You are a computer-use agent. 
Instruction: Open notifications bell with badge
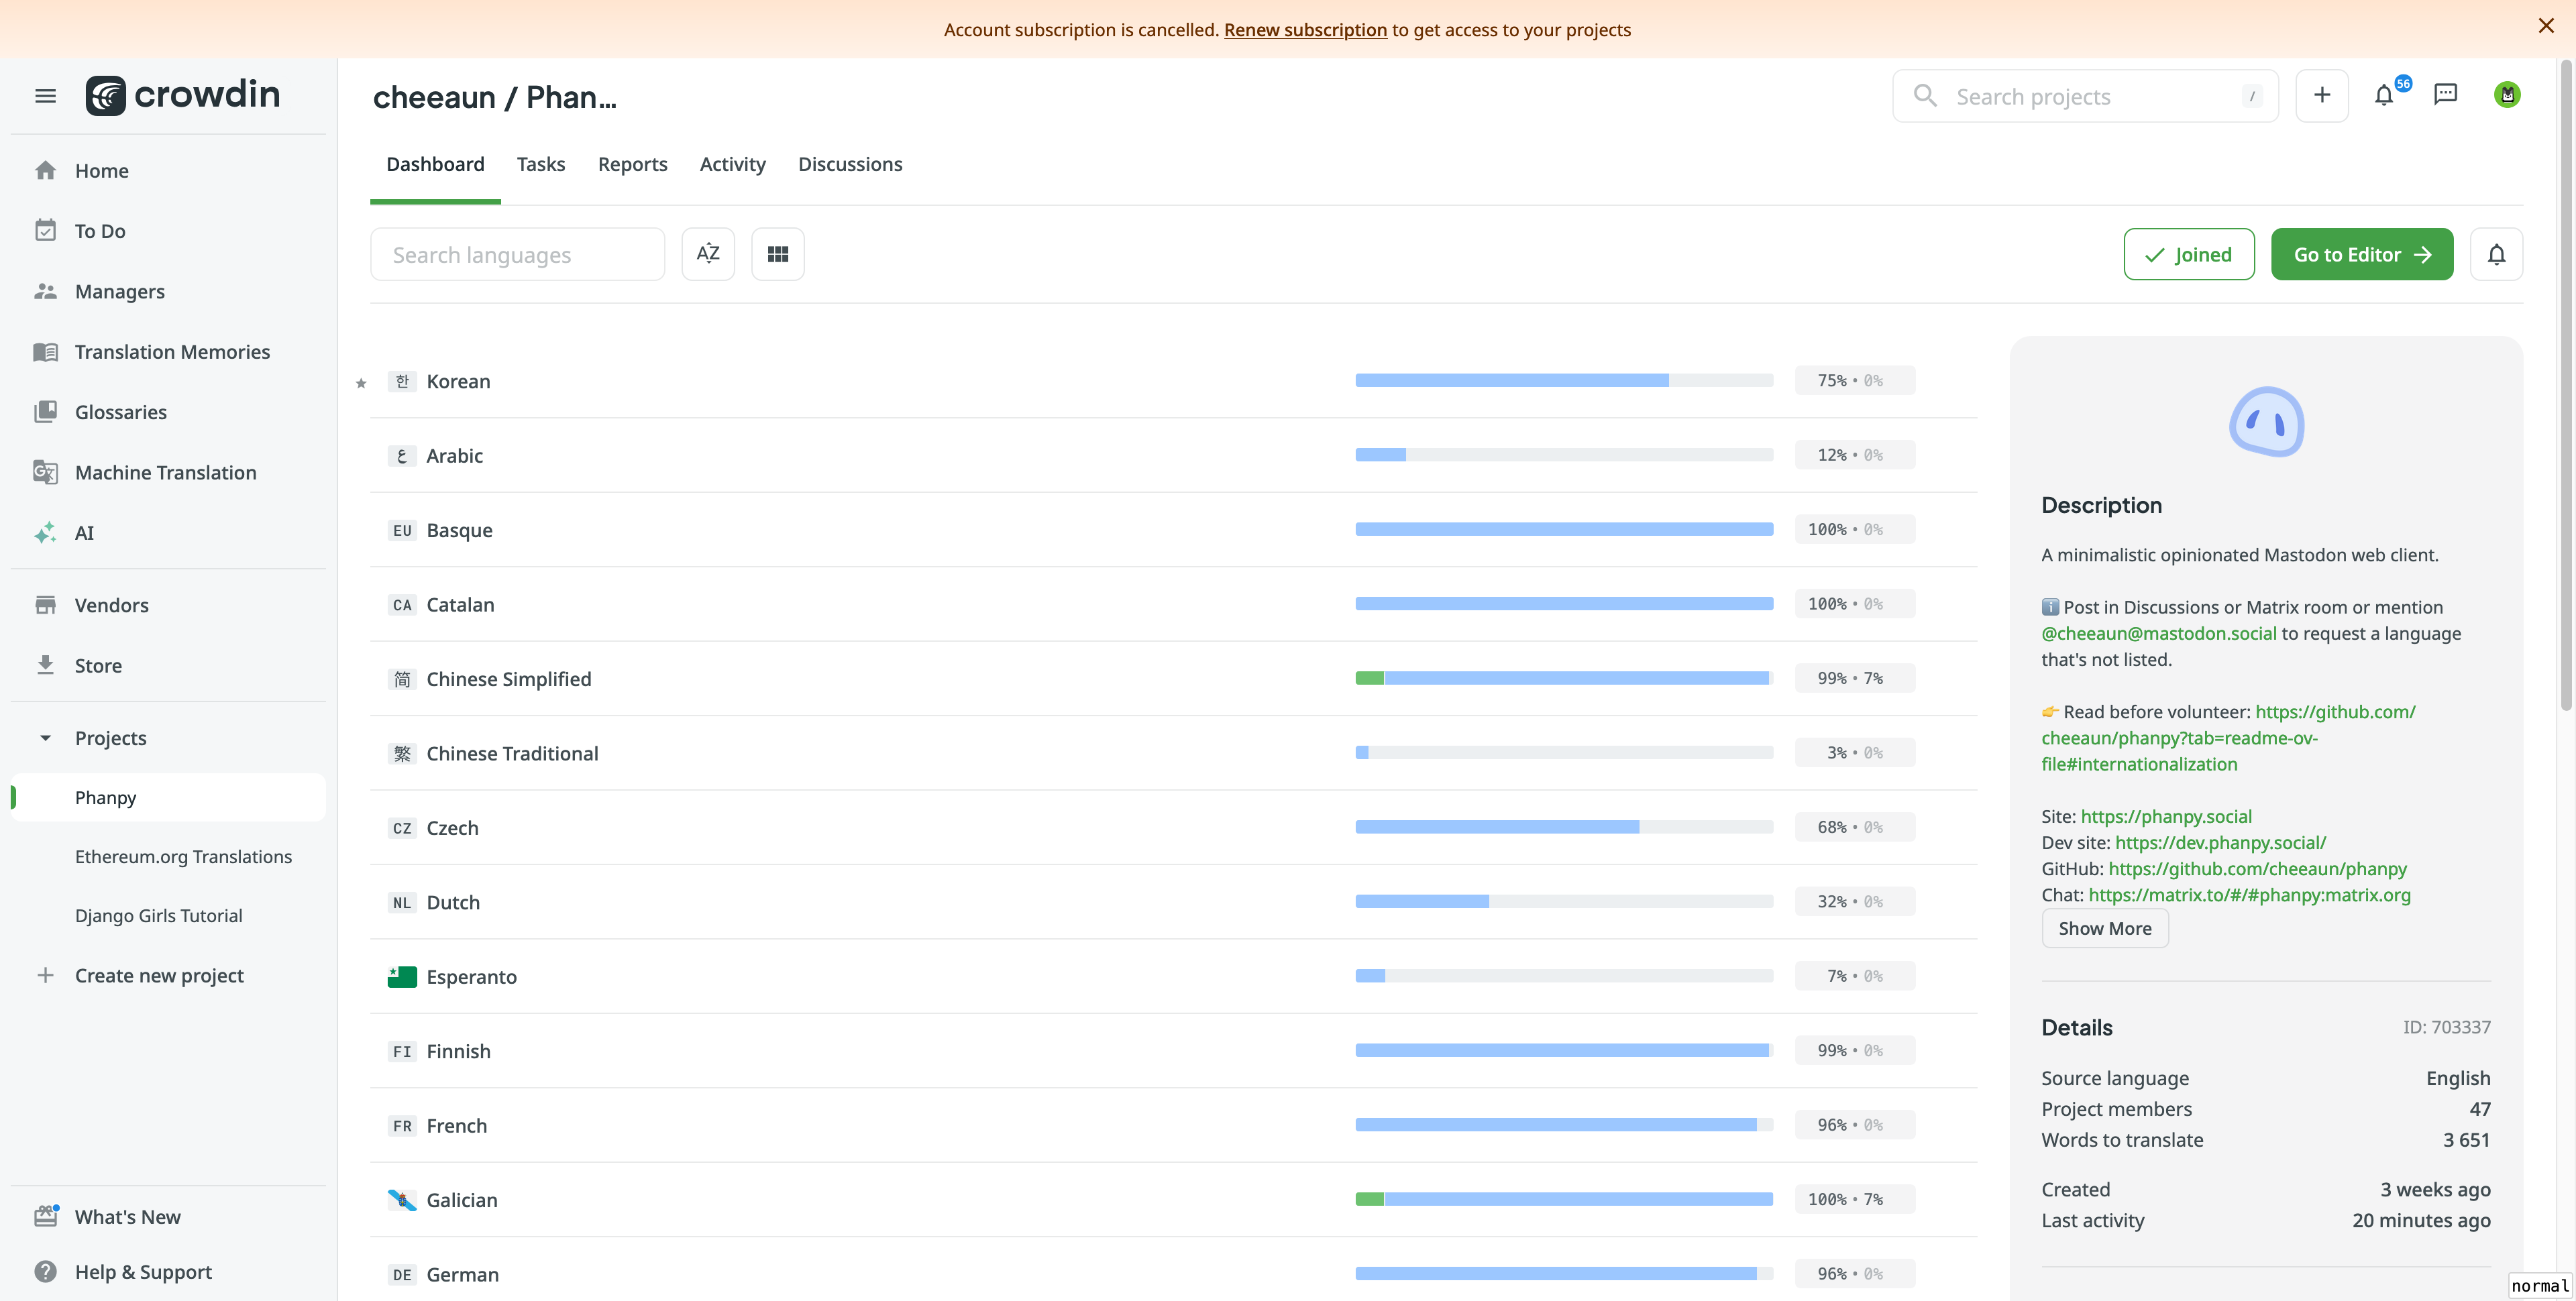click(x=2384, y=95)
